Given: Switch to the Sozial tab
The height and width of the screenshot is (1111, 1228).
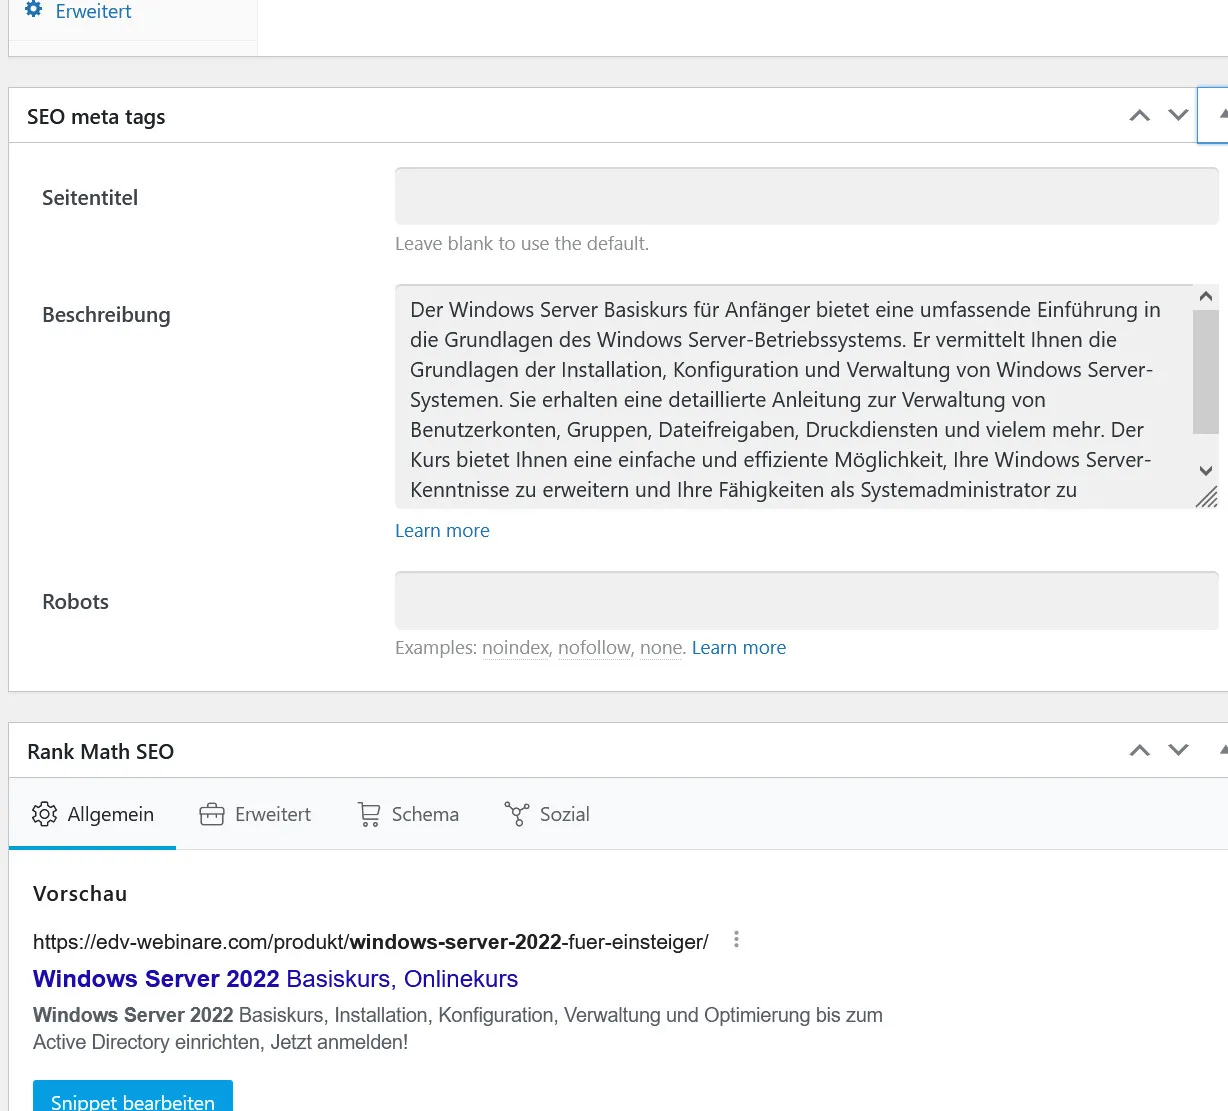Looking at the screenshot, I should (547, 814).
